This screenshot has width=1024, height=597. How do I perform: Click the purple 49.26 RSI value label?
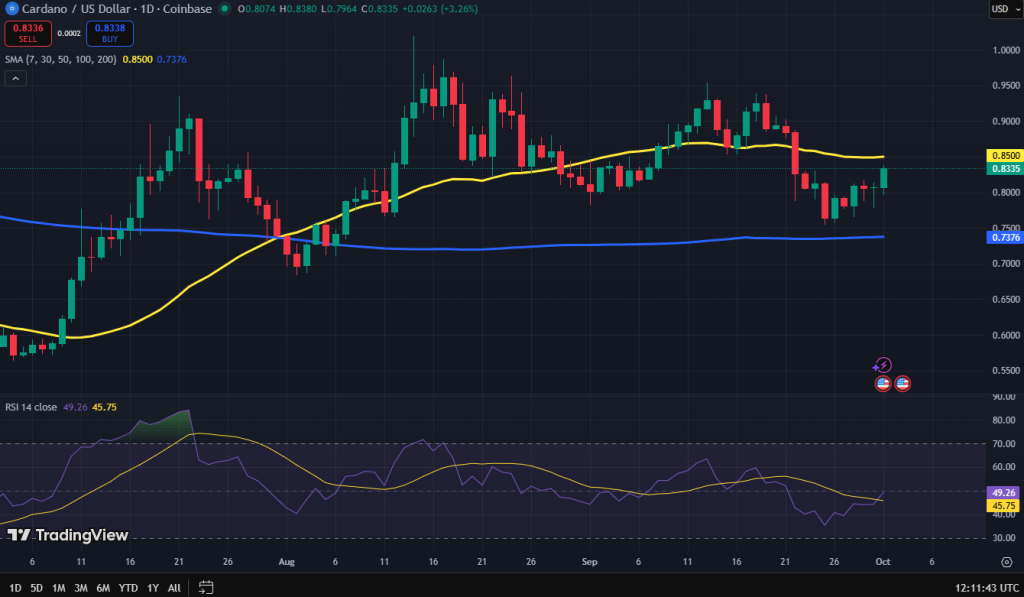[x=1004, y=493]
